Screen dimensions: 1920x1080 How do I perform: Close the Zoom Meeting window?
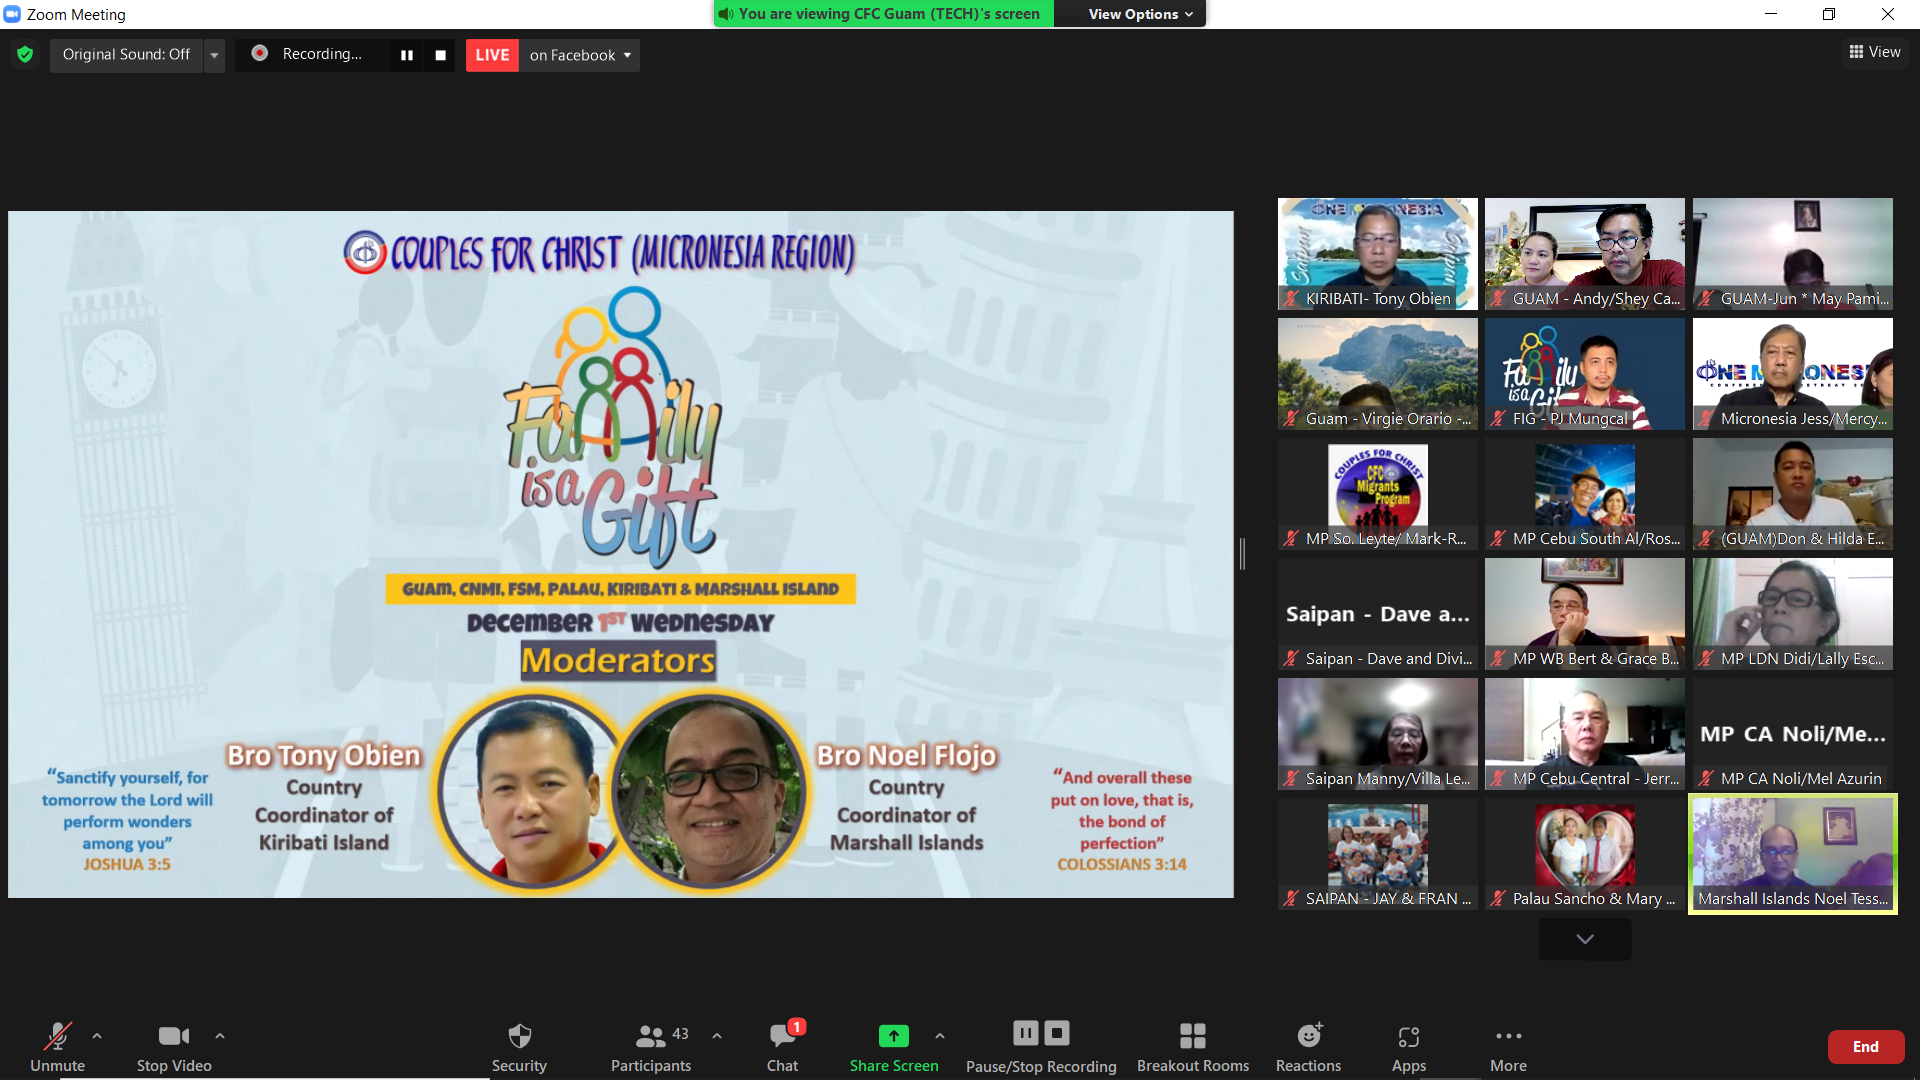[x=1888, y=14]
